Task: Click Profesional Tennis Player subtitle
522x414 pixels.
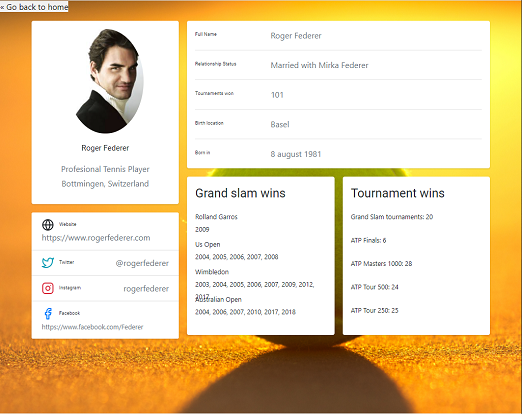Action: 105,169
